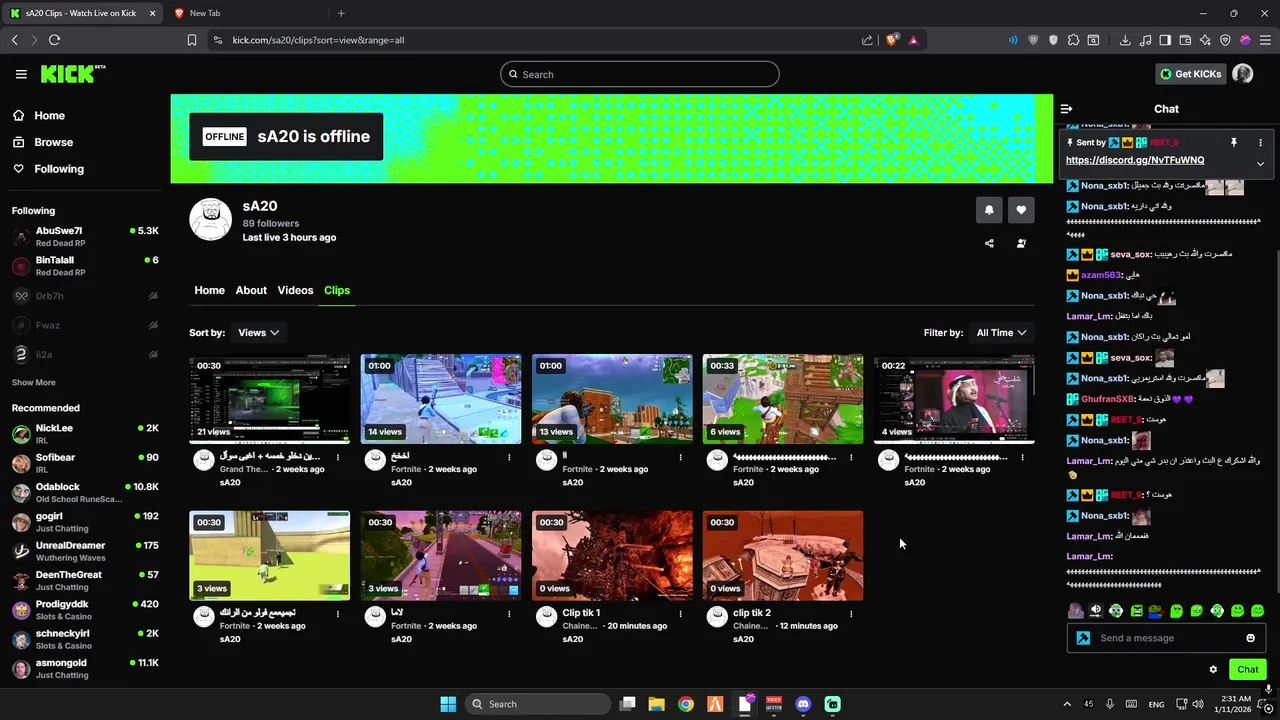Screen dimensions: 1280x720
Task: Open the emoji picker in message box
Action: click(1250, 638)
